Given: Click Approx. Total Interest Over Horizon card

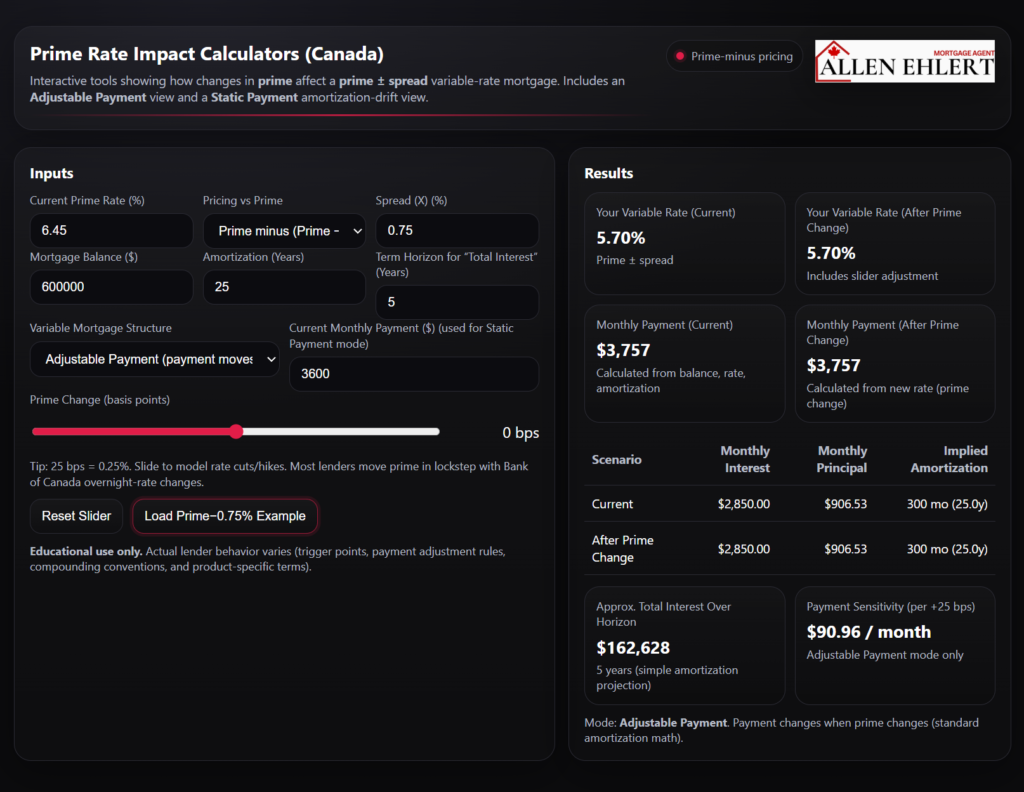Looking at the screenshot, I should click(x=684, y=645).
